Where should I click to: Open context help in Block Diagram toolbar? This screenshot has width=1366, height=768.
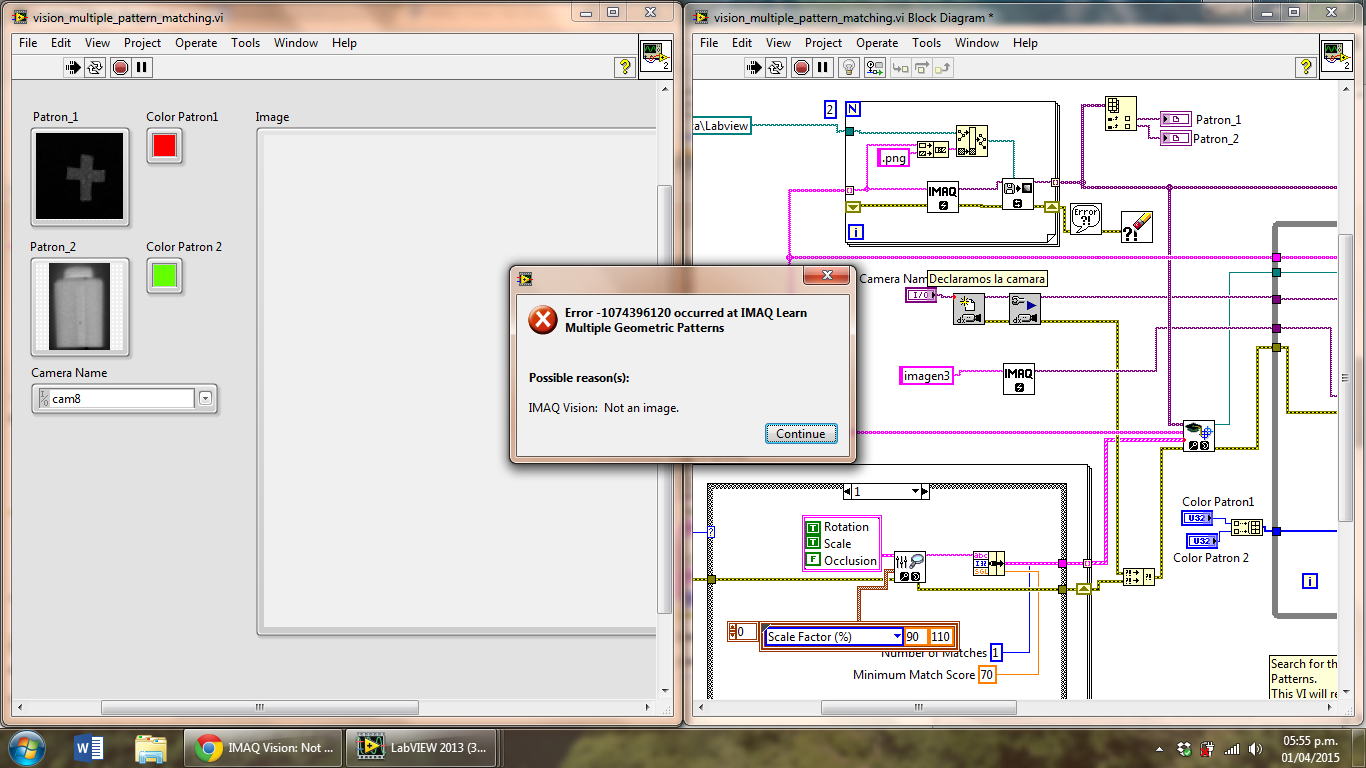1306,67
